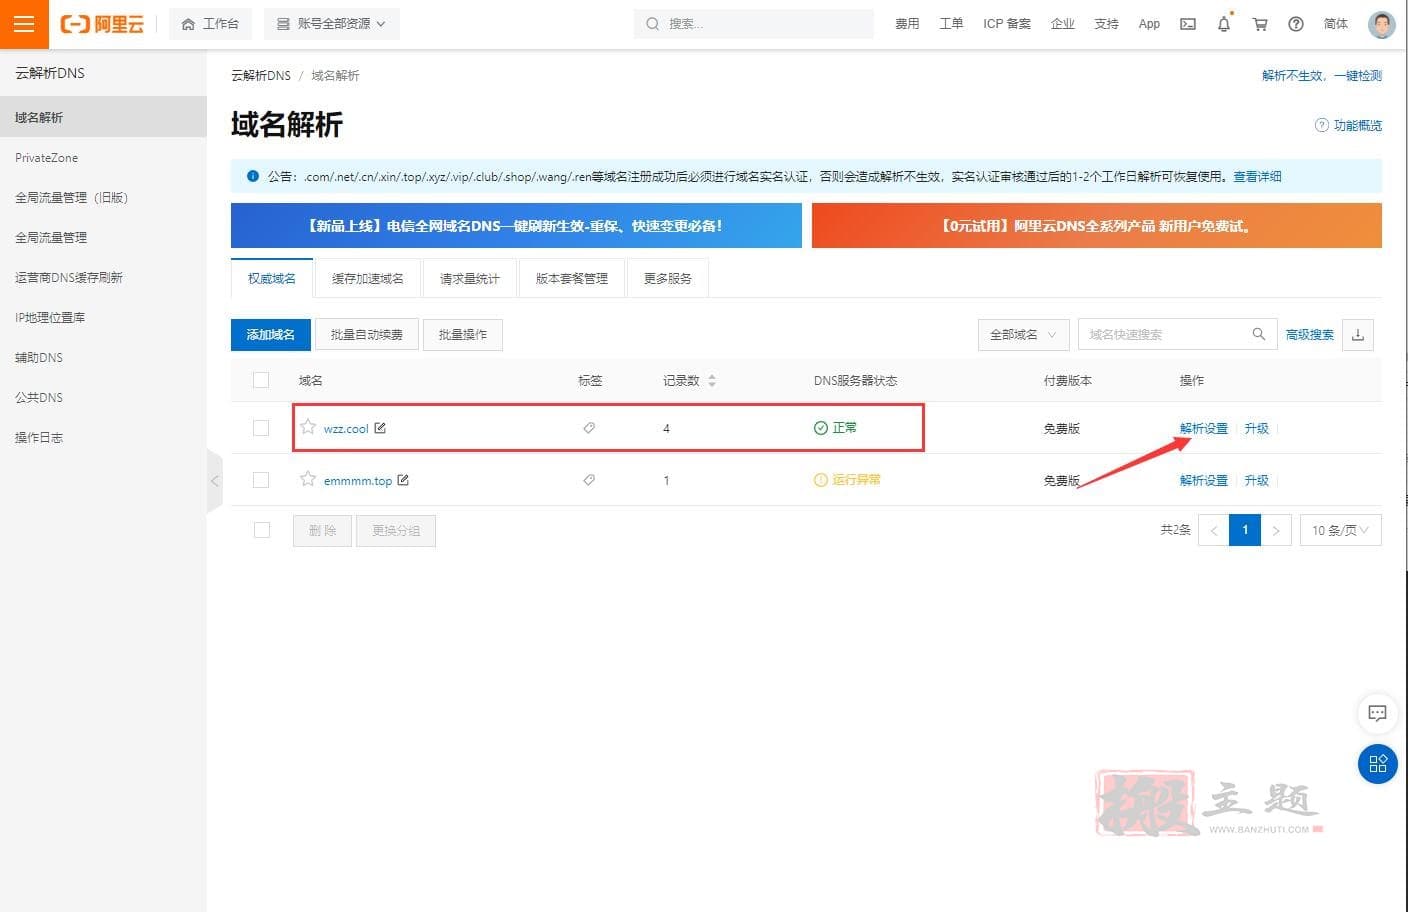Screen dimensions: 1408x912
Task: Select all domains header checkbox
Action: point(261,380)
